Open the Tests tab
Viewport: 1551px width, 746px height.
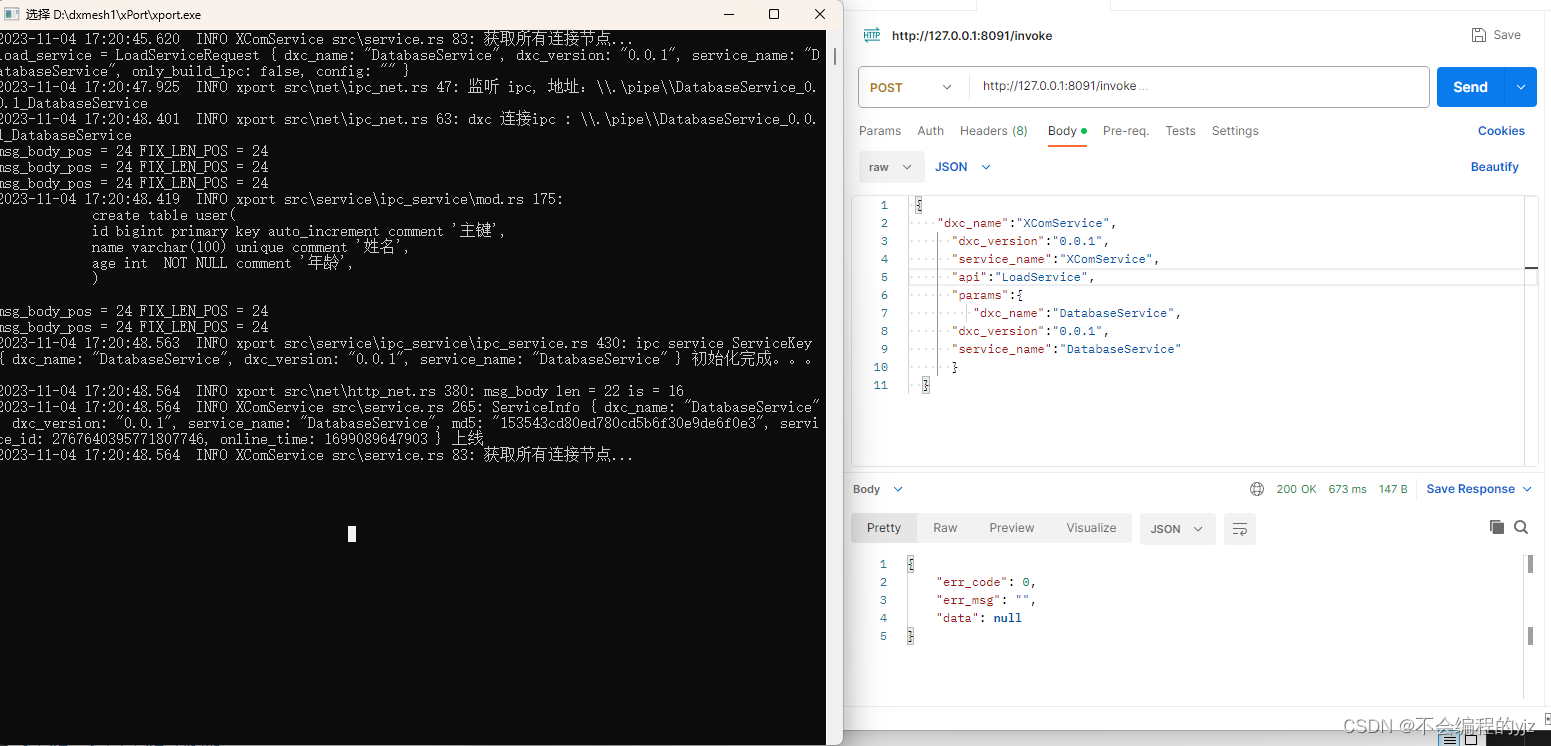[1180, 131]
